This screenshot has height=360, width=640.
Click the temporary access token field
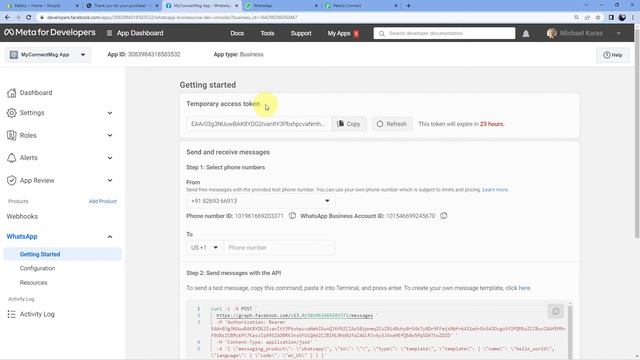(x=259, y=124)
